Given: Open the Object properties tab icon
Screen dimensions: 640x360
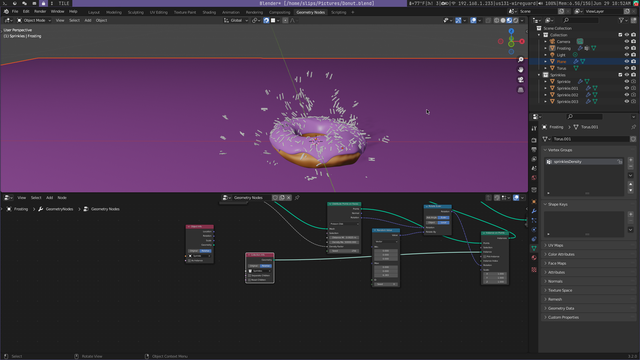Looking at the screenshot, I should (x=534, y=202).
